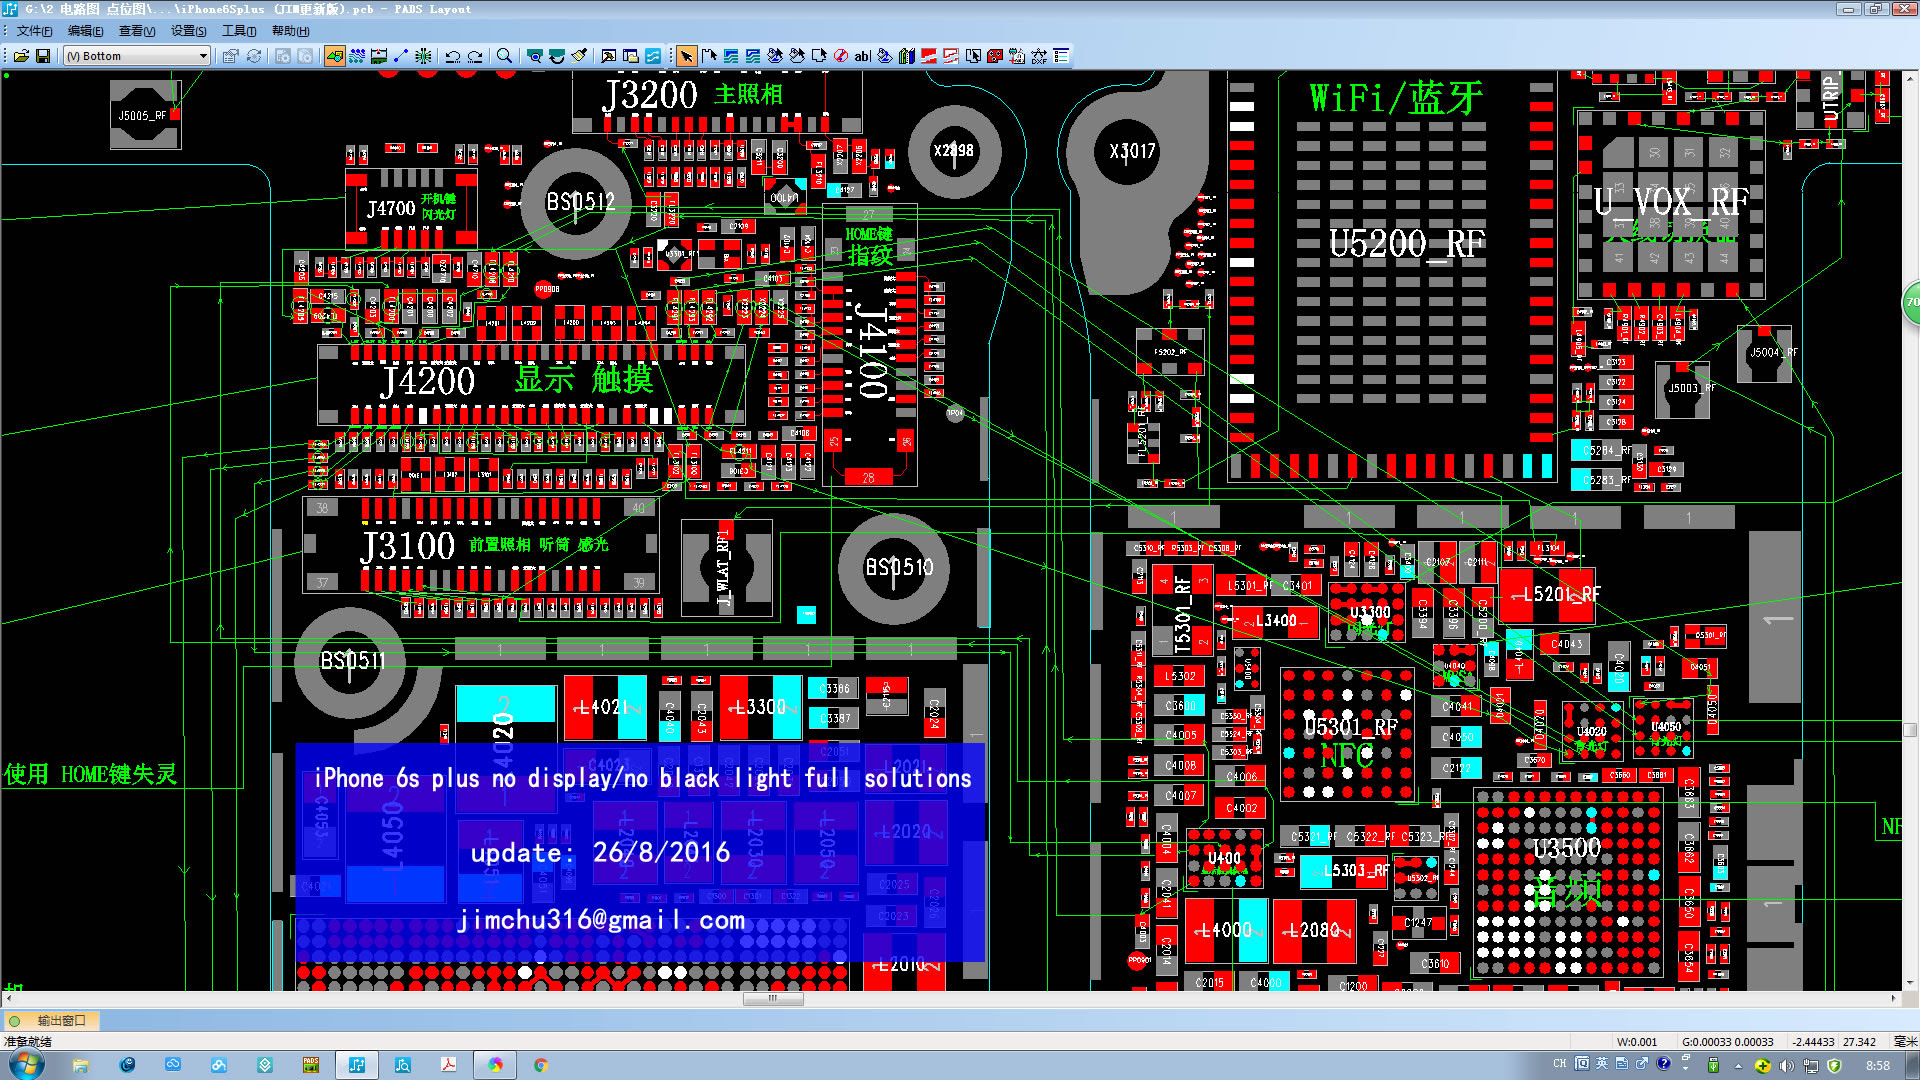This screenshot has width=1920, height=1080.
Task: Open the Project Explorer toolbar icon
Action: (x=630, y=56)
